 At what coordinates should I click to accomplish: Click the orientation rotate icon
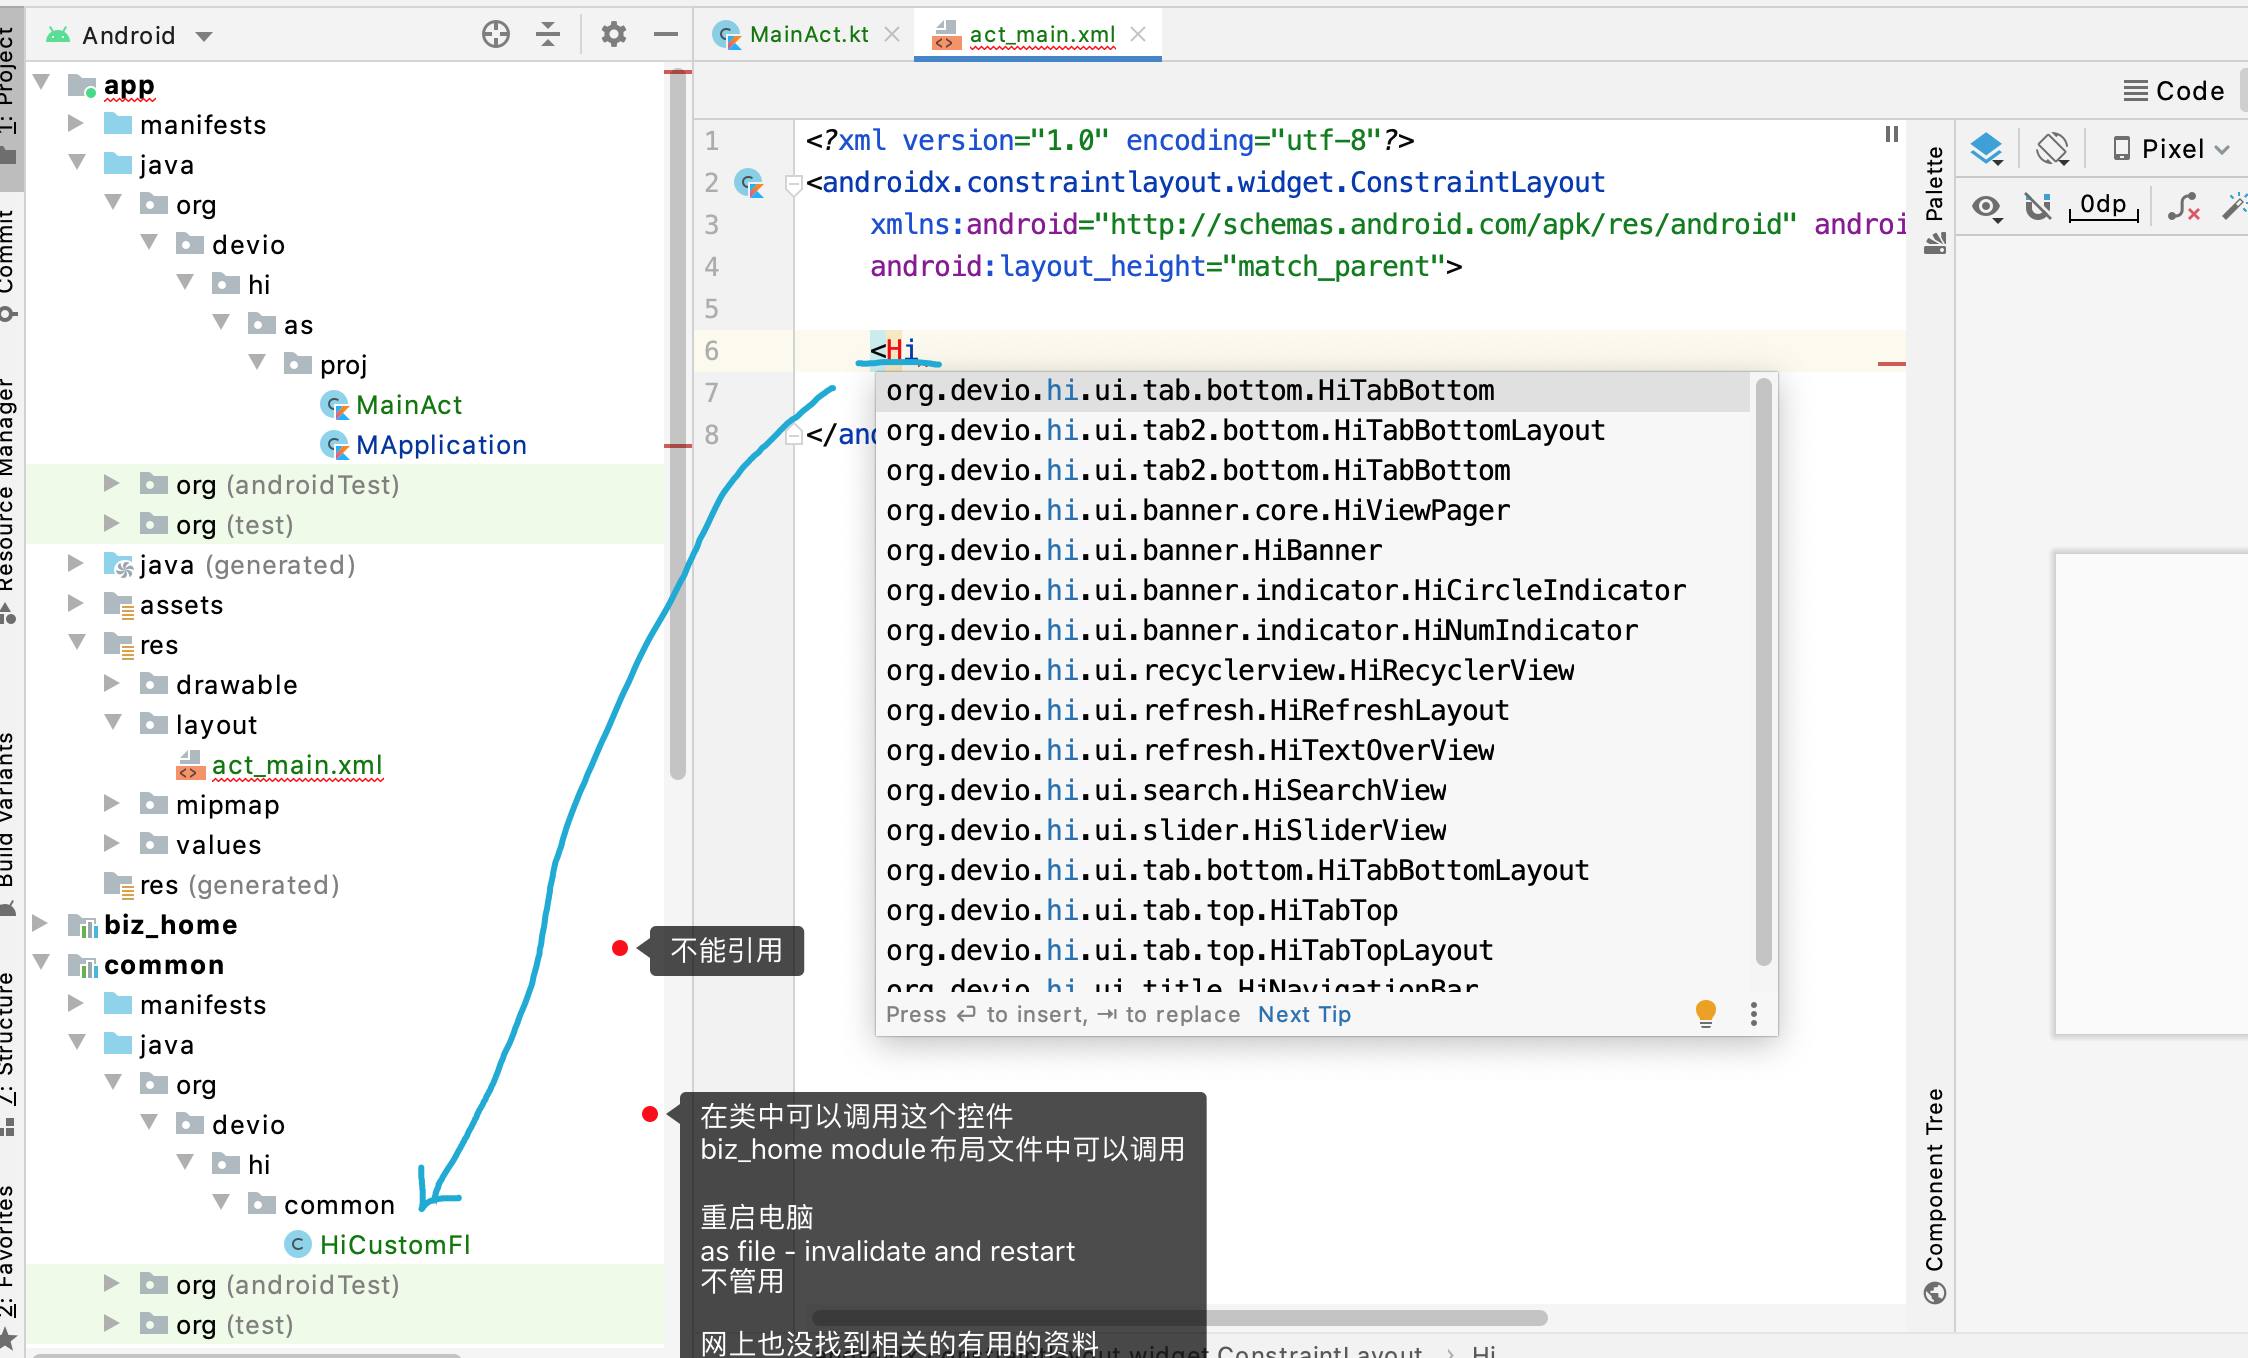coord(2052,149)
